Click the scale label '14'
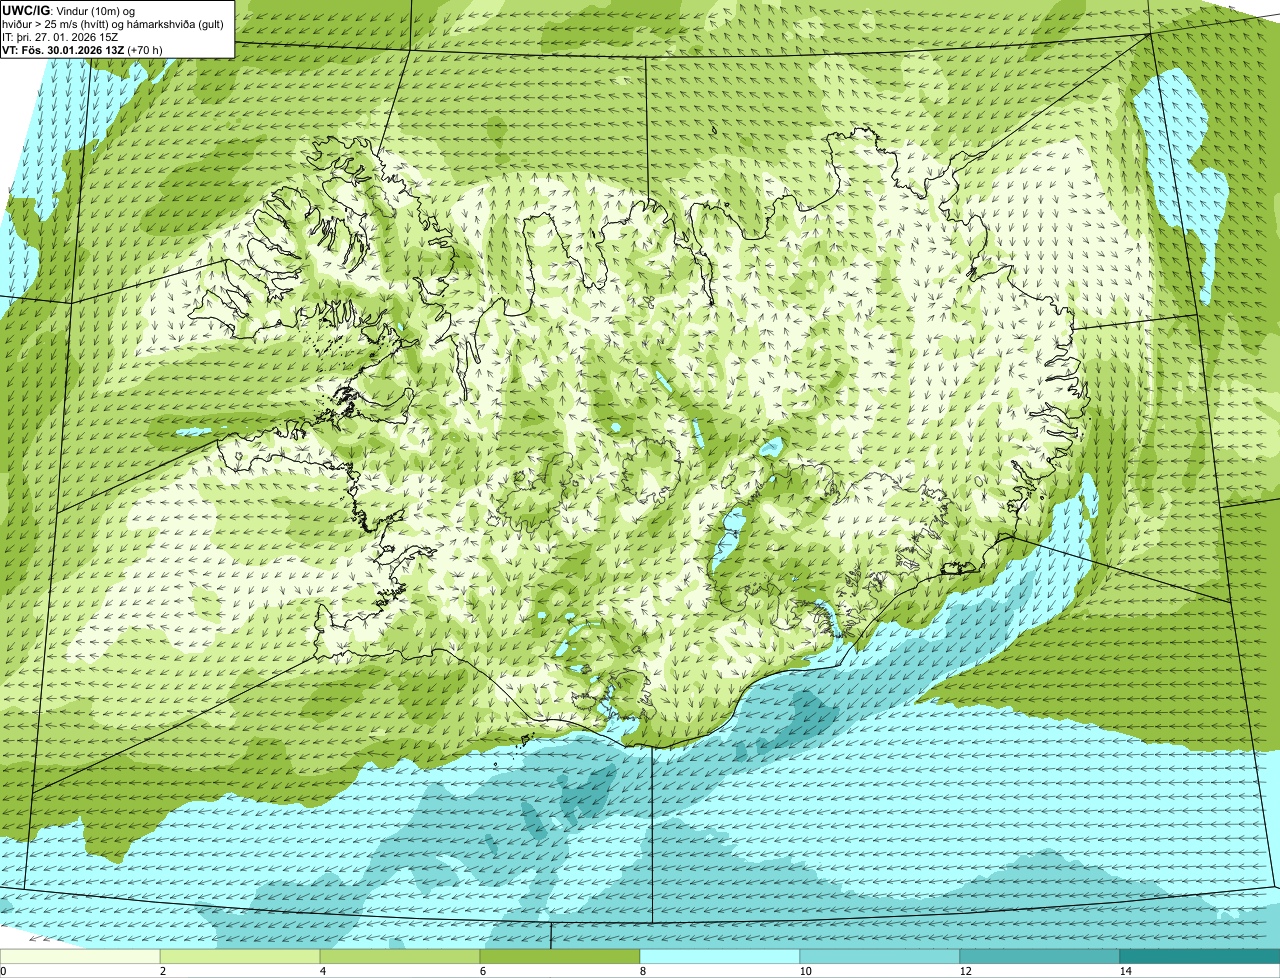This screenshot has width=1280, height=978. (1125, 971)
